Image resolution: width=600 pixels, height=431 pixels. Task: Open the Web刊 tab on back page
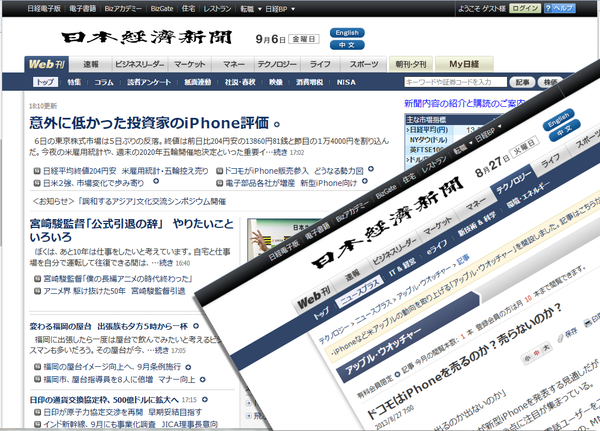click(47, 64)
